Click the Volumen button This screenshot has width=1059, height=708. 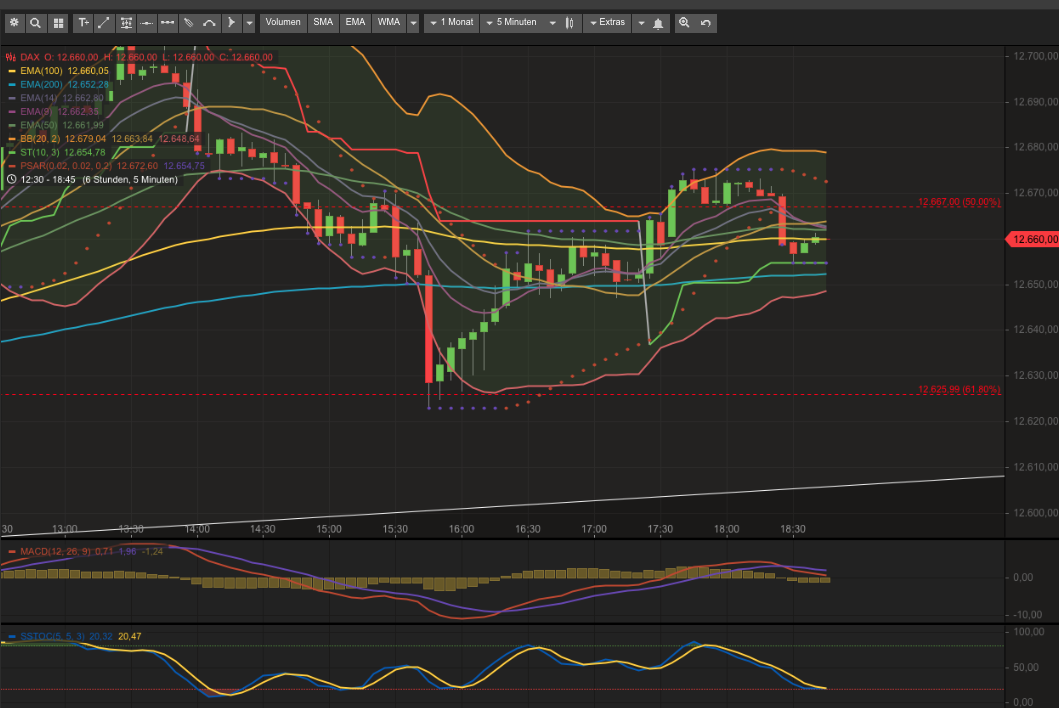282,22
